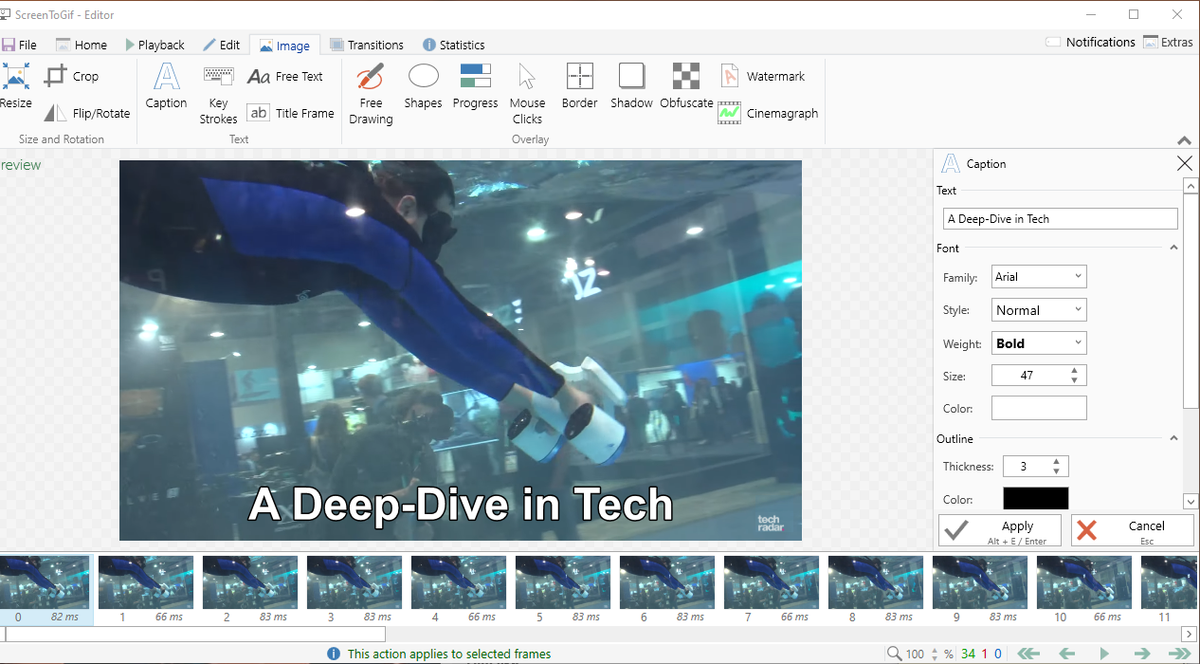The image size is (1200, 664).
Task: Open the Free Drawing tool
Action: coord(370,93)
